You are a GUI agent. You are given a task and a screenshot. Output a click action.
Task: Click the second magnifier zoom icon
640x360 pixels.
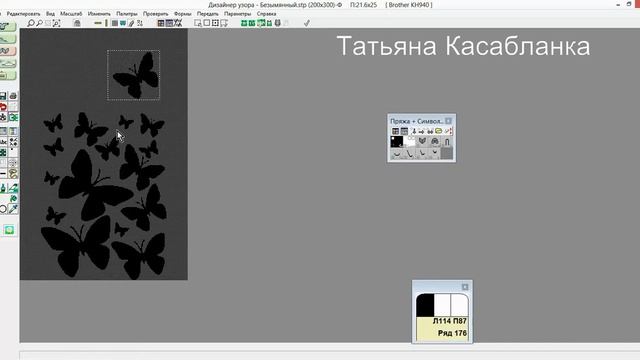click(40, 23)
